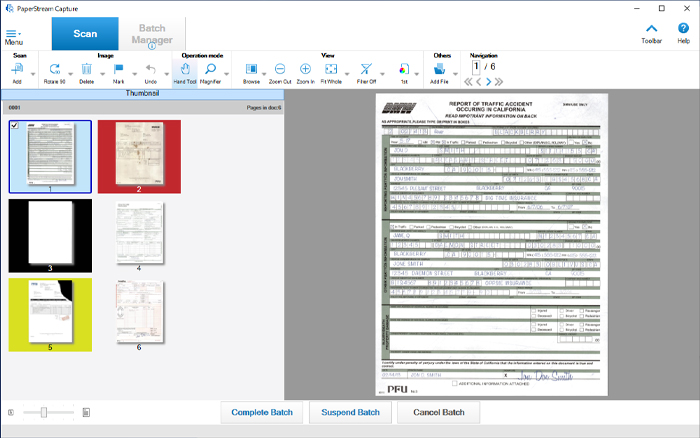Click the document header 0001
The width and height of the screenshot is (700, 438).
point(142,108)
